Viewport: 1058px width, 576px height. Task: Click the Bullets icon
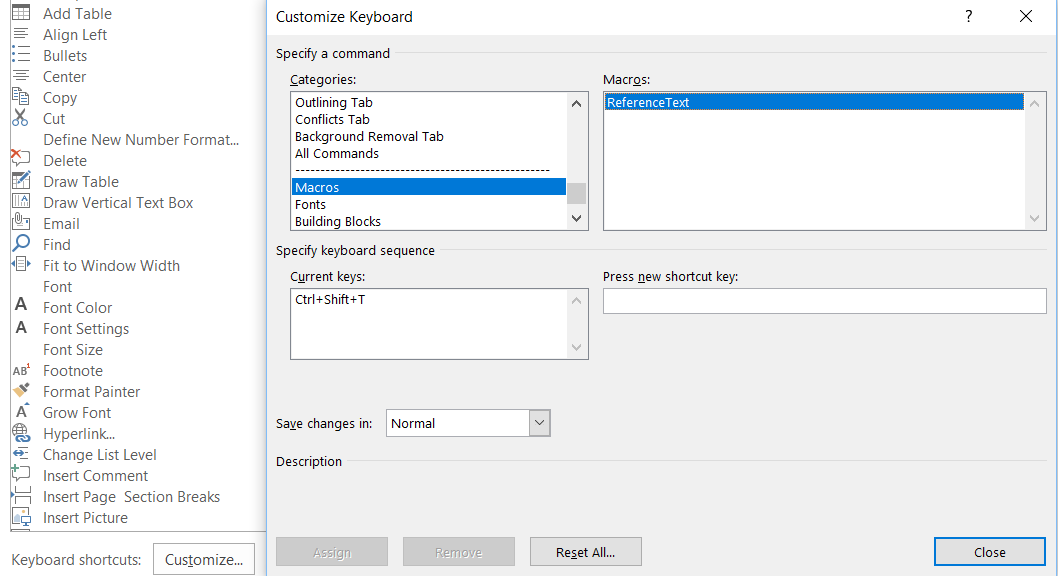(21, 55)
